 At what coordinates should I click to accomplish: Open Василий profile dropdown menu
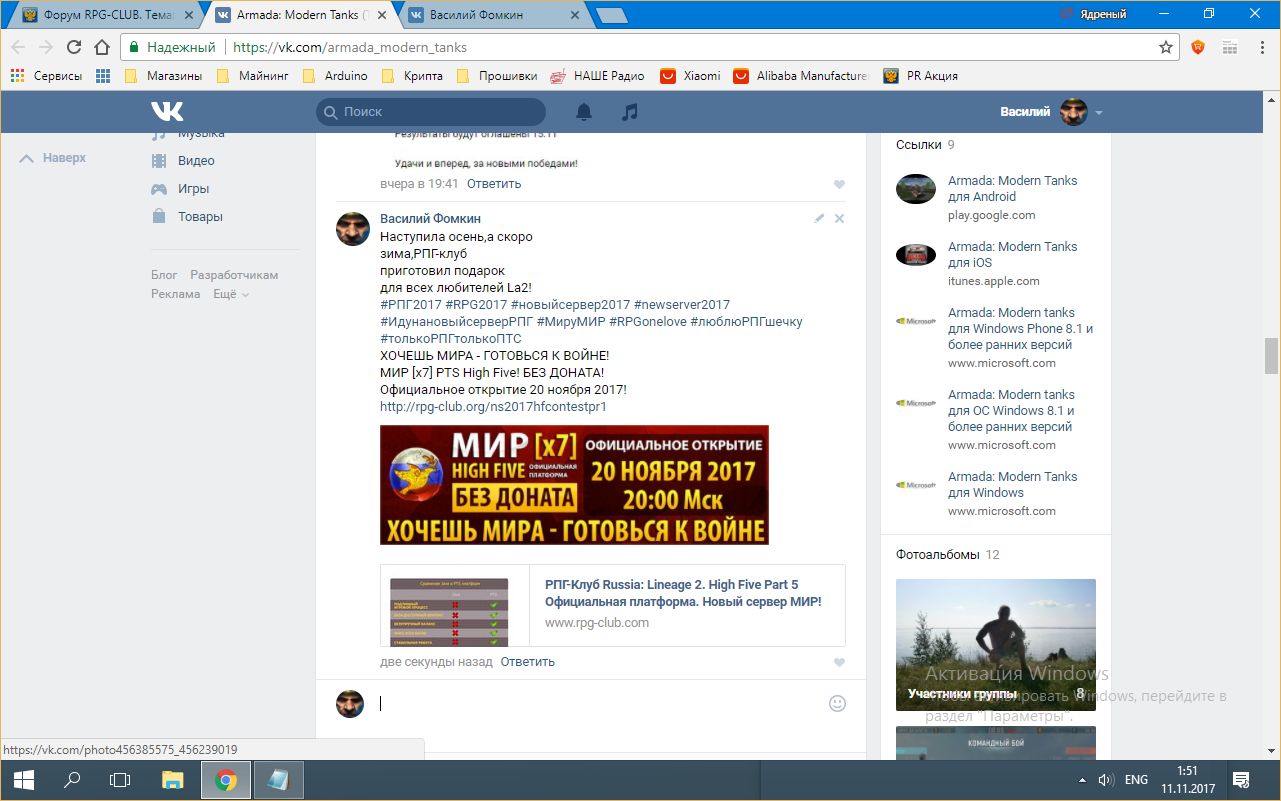pyautogui.click(x=1051, y=112)
